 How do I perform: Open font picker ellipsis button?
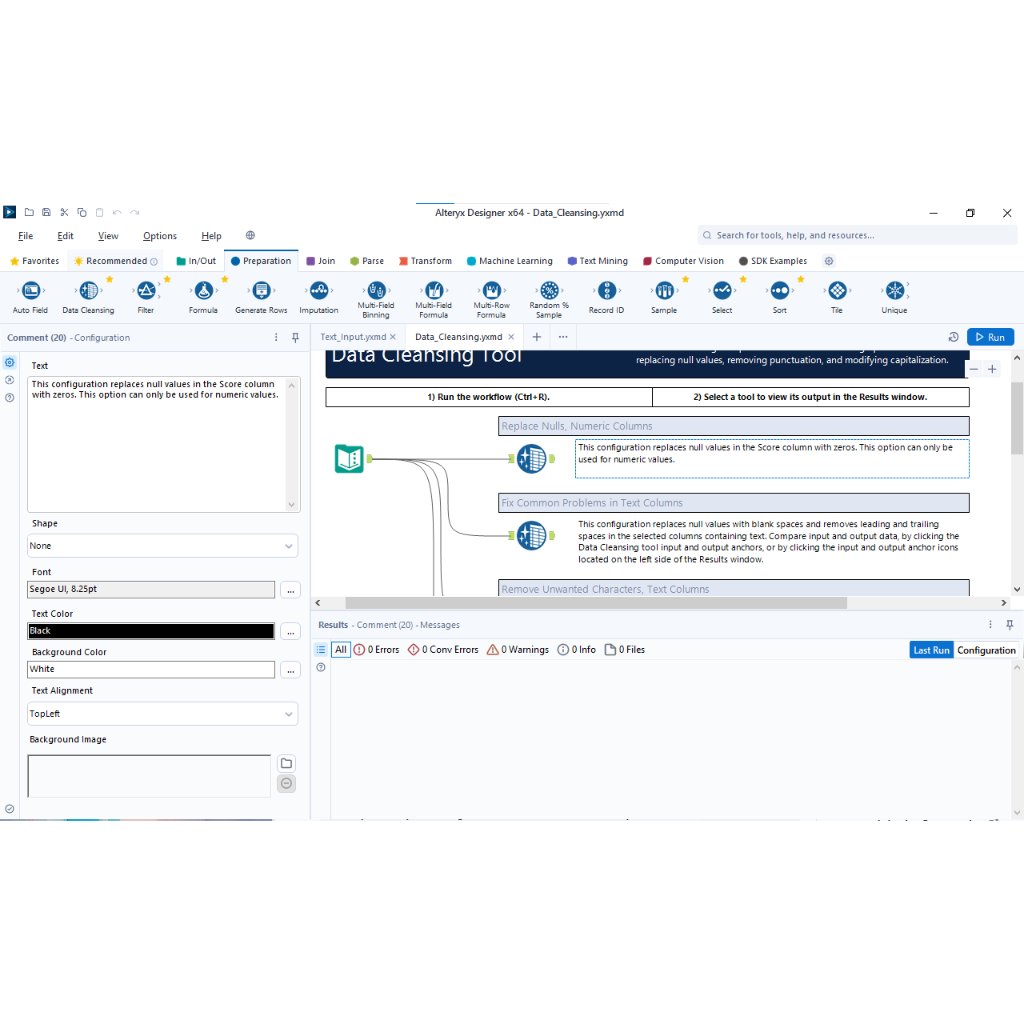[291, 590]
